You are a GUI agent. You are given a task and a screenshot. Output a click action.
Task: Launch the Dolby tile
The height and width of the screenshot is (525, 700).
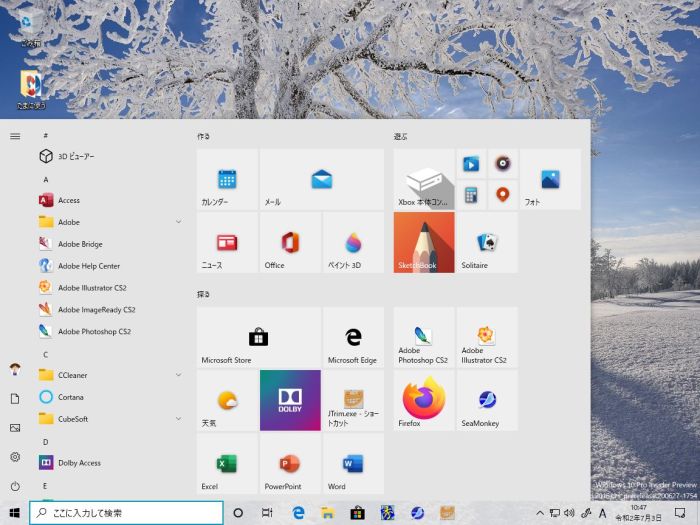click(290, 400)
